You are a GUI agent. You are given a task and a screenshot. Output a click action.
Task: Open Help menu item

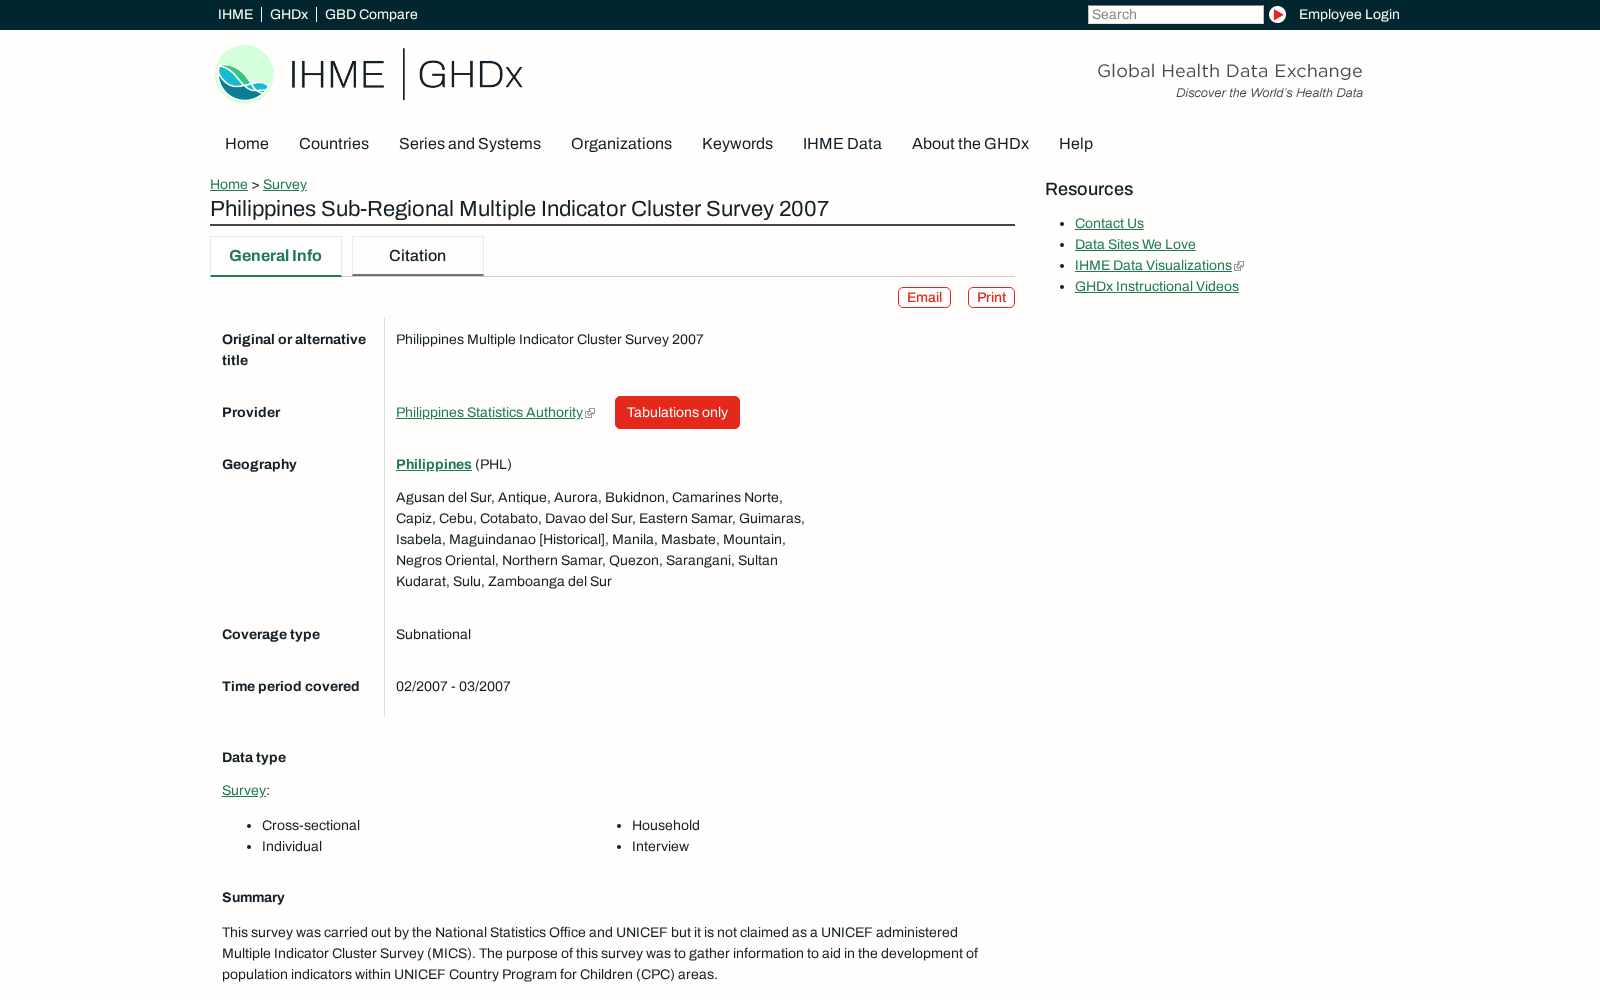tap(1076, 144)
